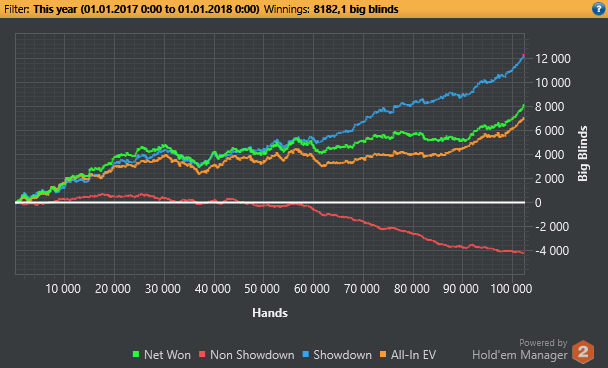This screenshot has height=368, width=608.
Task: Click the 50 000 hands axis label
Action: (x=262, y=289)
